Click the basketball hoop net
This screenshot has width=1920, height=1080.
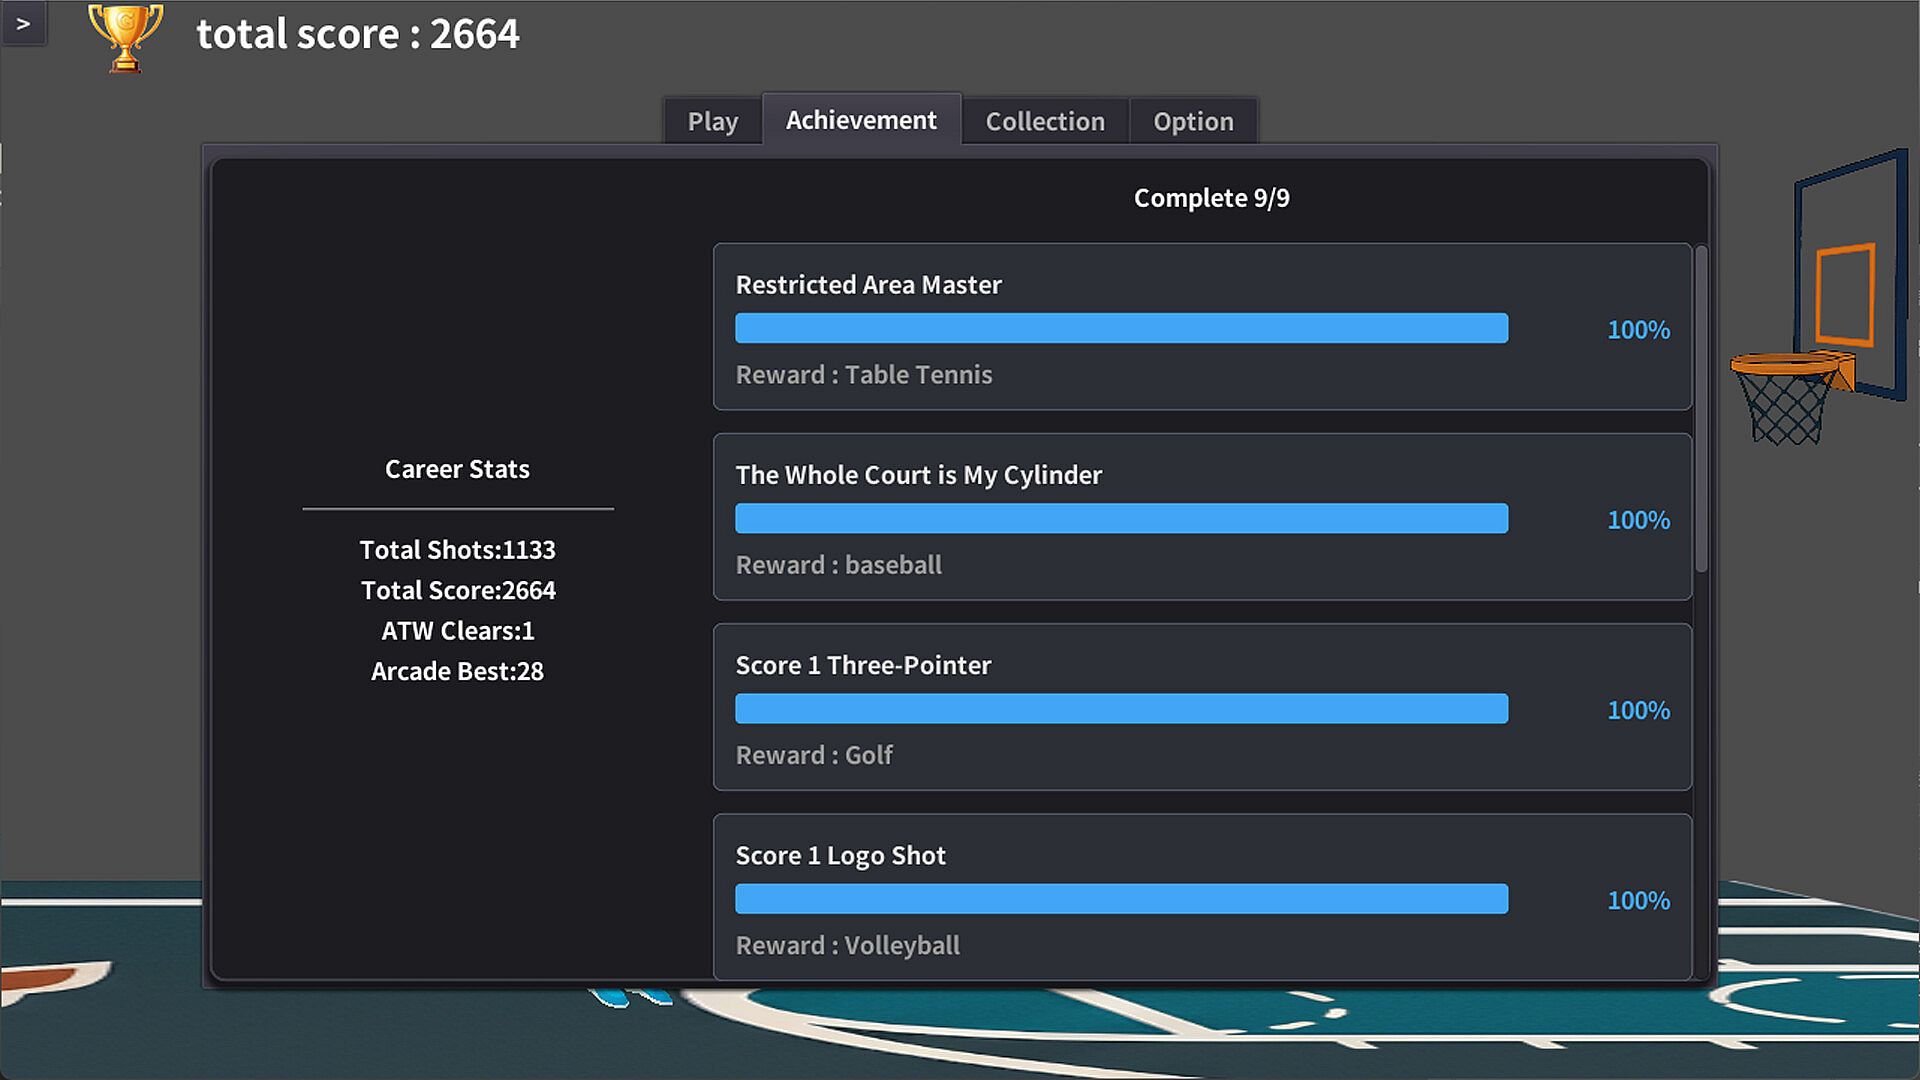click(1785, 408)
